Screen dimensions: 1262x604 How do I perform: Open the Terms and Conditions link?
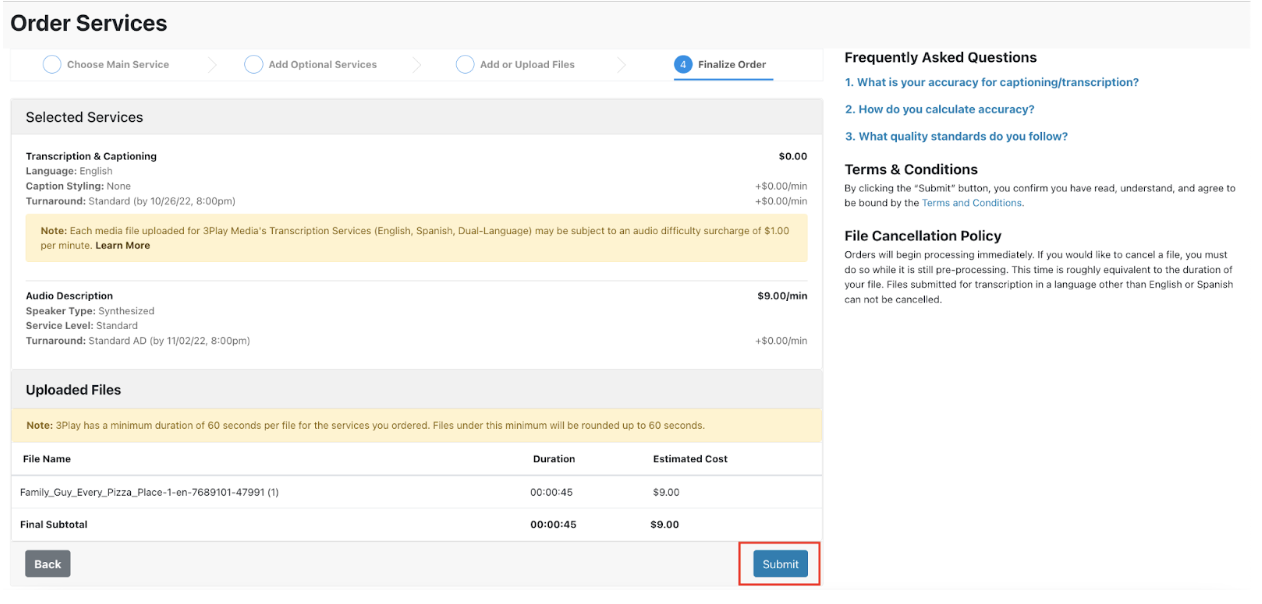[972, 203]
